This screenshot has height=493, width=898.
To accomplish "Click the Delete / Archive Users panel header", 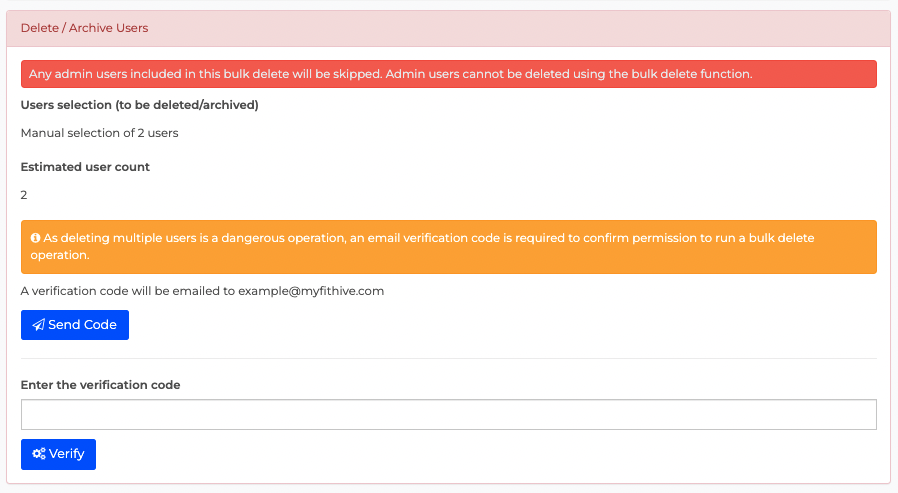I will (x=448, y=28).
